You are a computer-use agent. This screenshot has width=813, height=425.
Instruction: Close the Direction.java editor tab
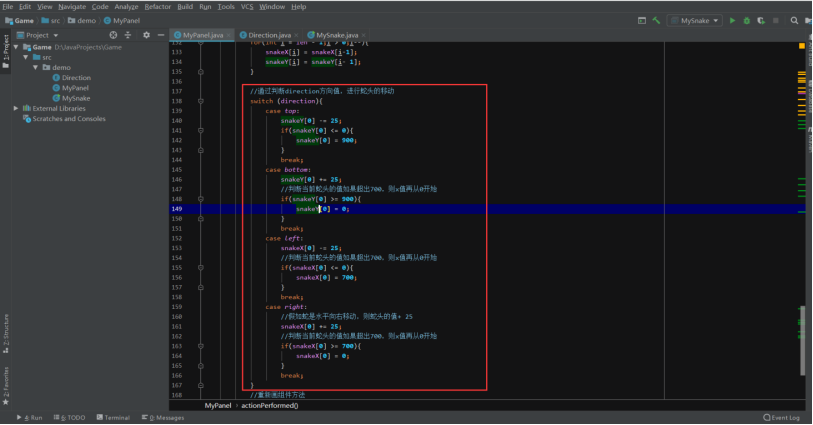[x=296, y=35]
